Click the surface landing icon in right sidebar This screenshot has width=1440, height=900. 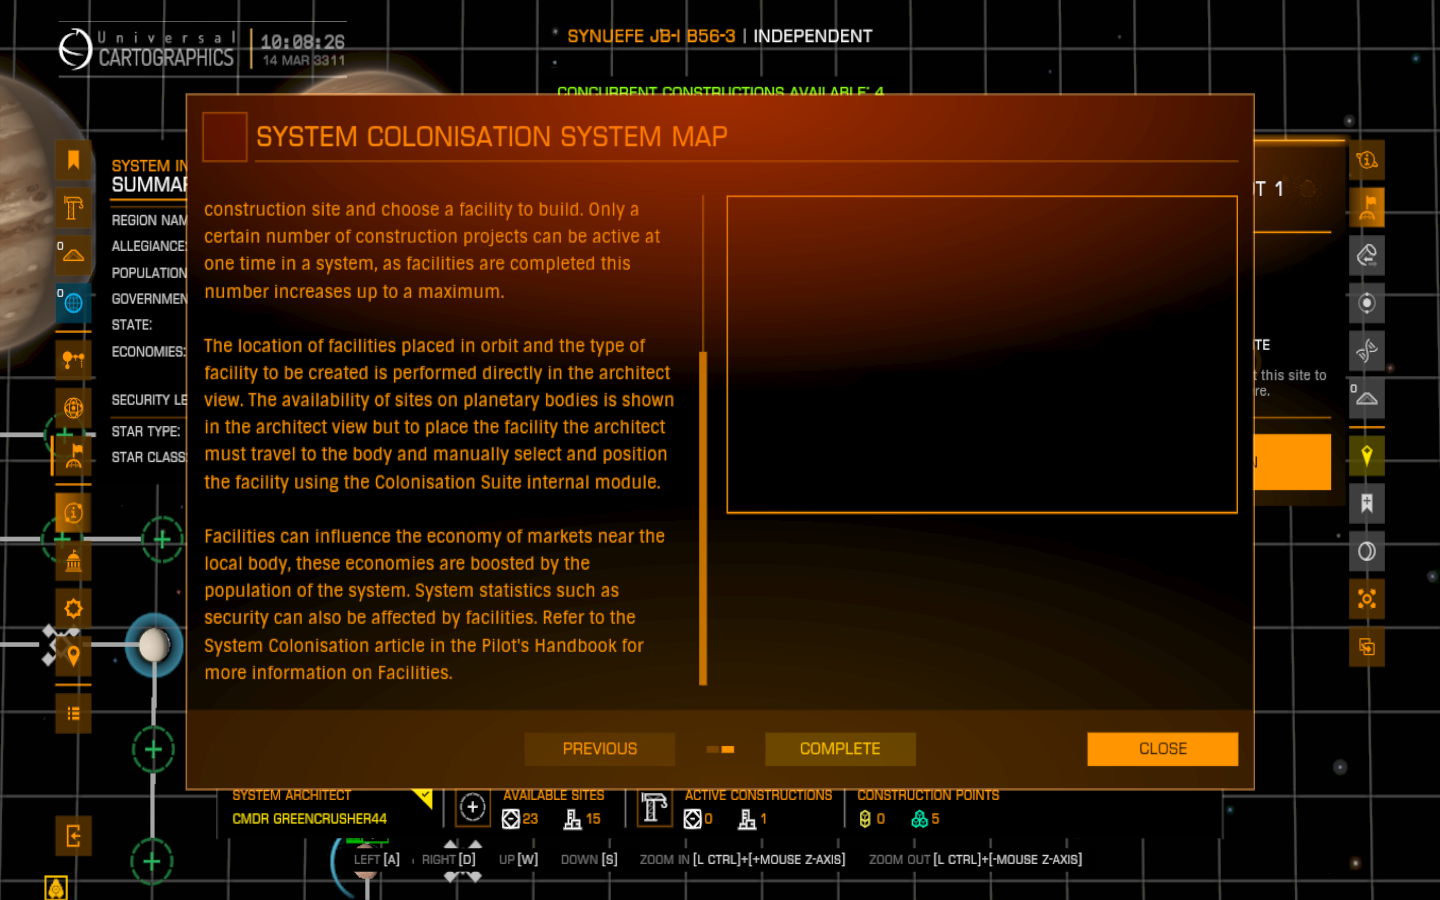(1367, 398)
